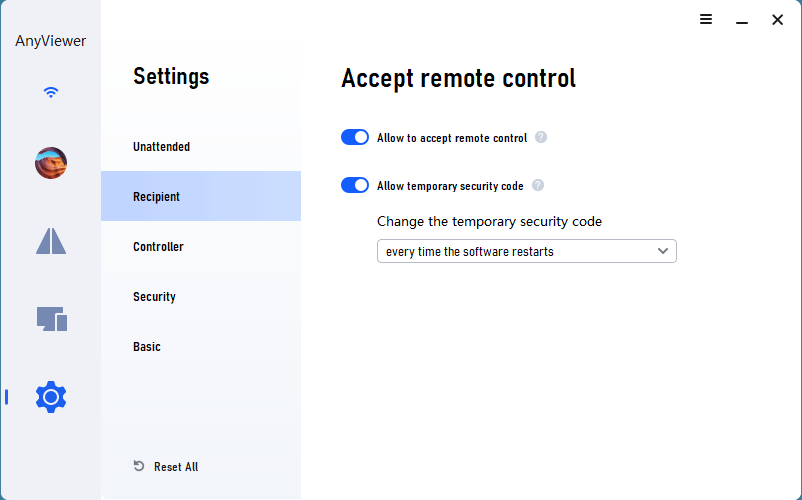Click the dropdown chevron arrow

[x=663, y=251]
